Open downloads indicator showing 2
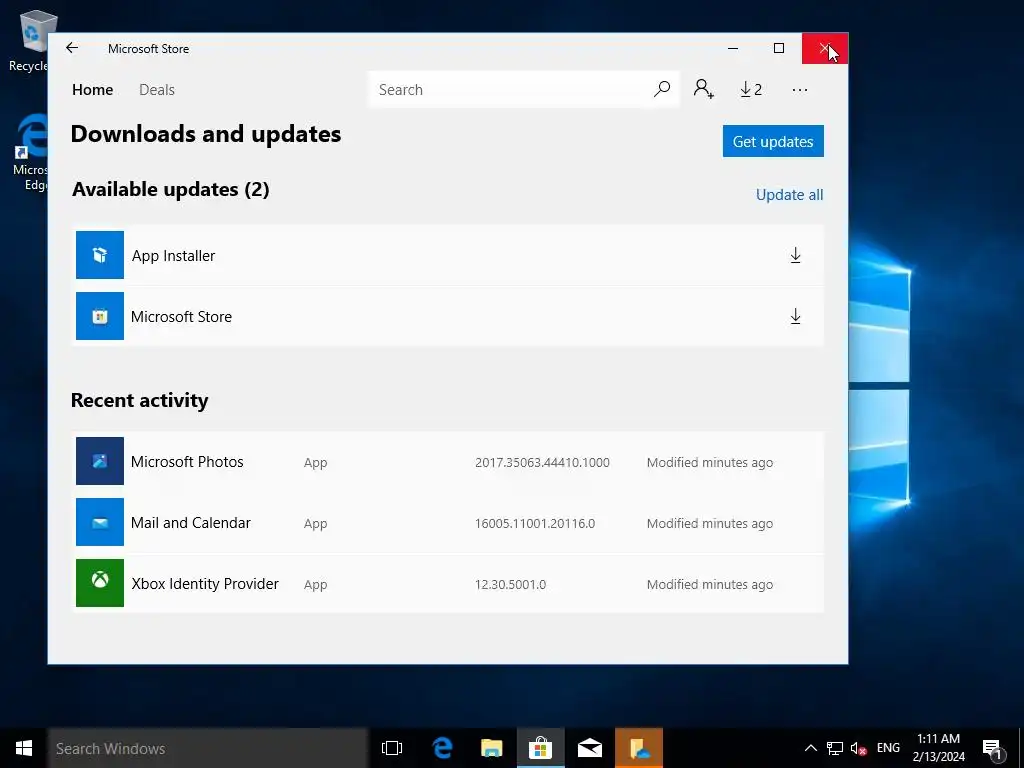Viewport: 1024px width, 768px height. pos(751,89)
